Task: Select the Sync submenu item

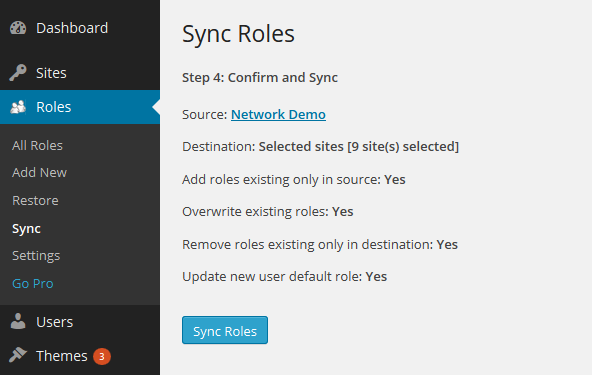Action: 26,229
